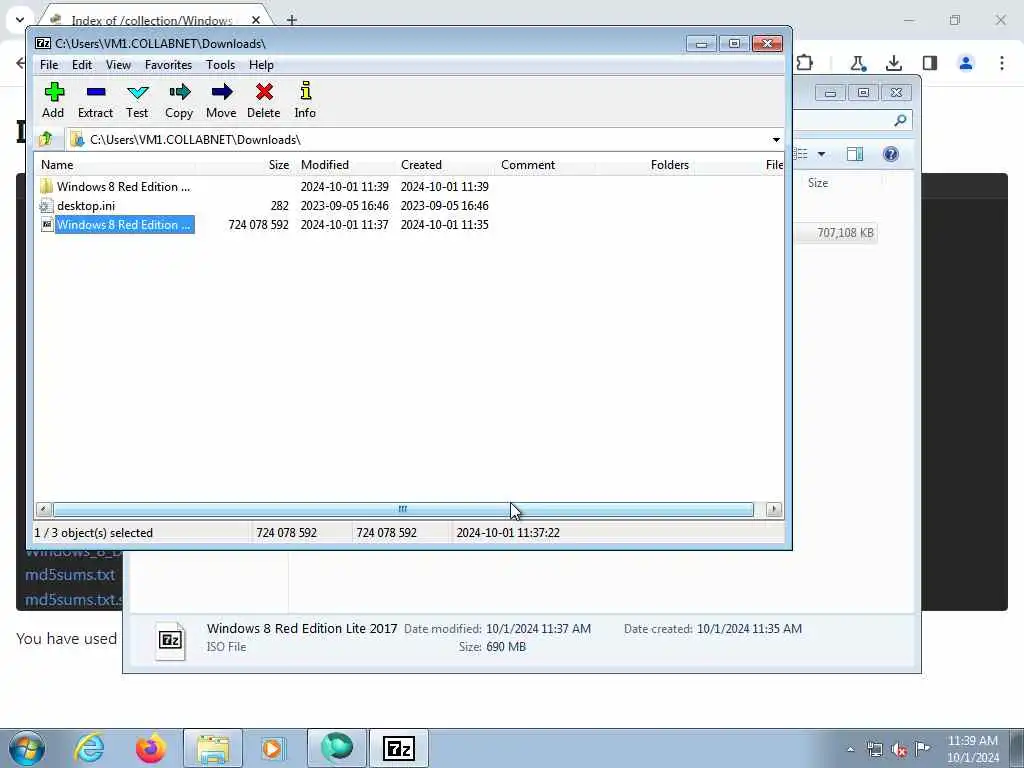Screen dimensions: 1024x768
Task: Run Test on the selected archive
Action: [137, 100]
